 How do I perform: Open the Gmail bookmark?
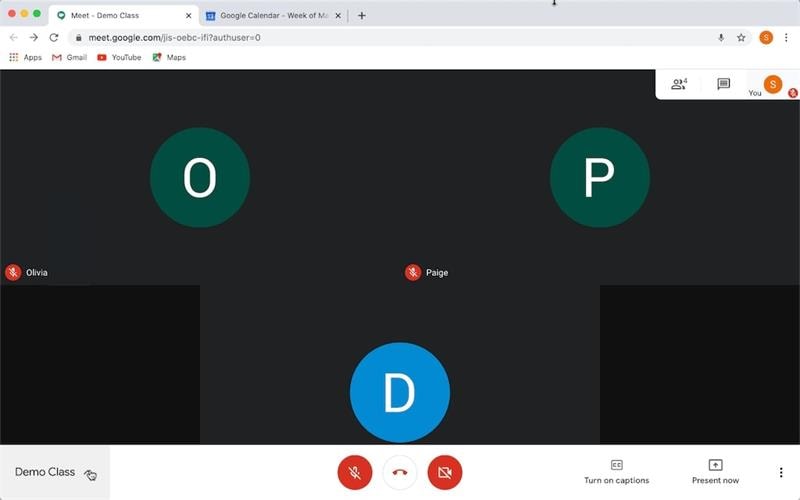[69, 57]
